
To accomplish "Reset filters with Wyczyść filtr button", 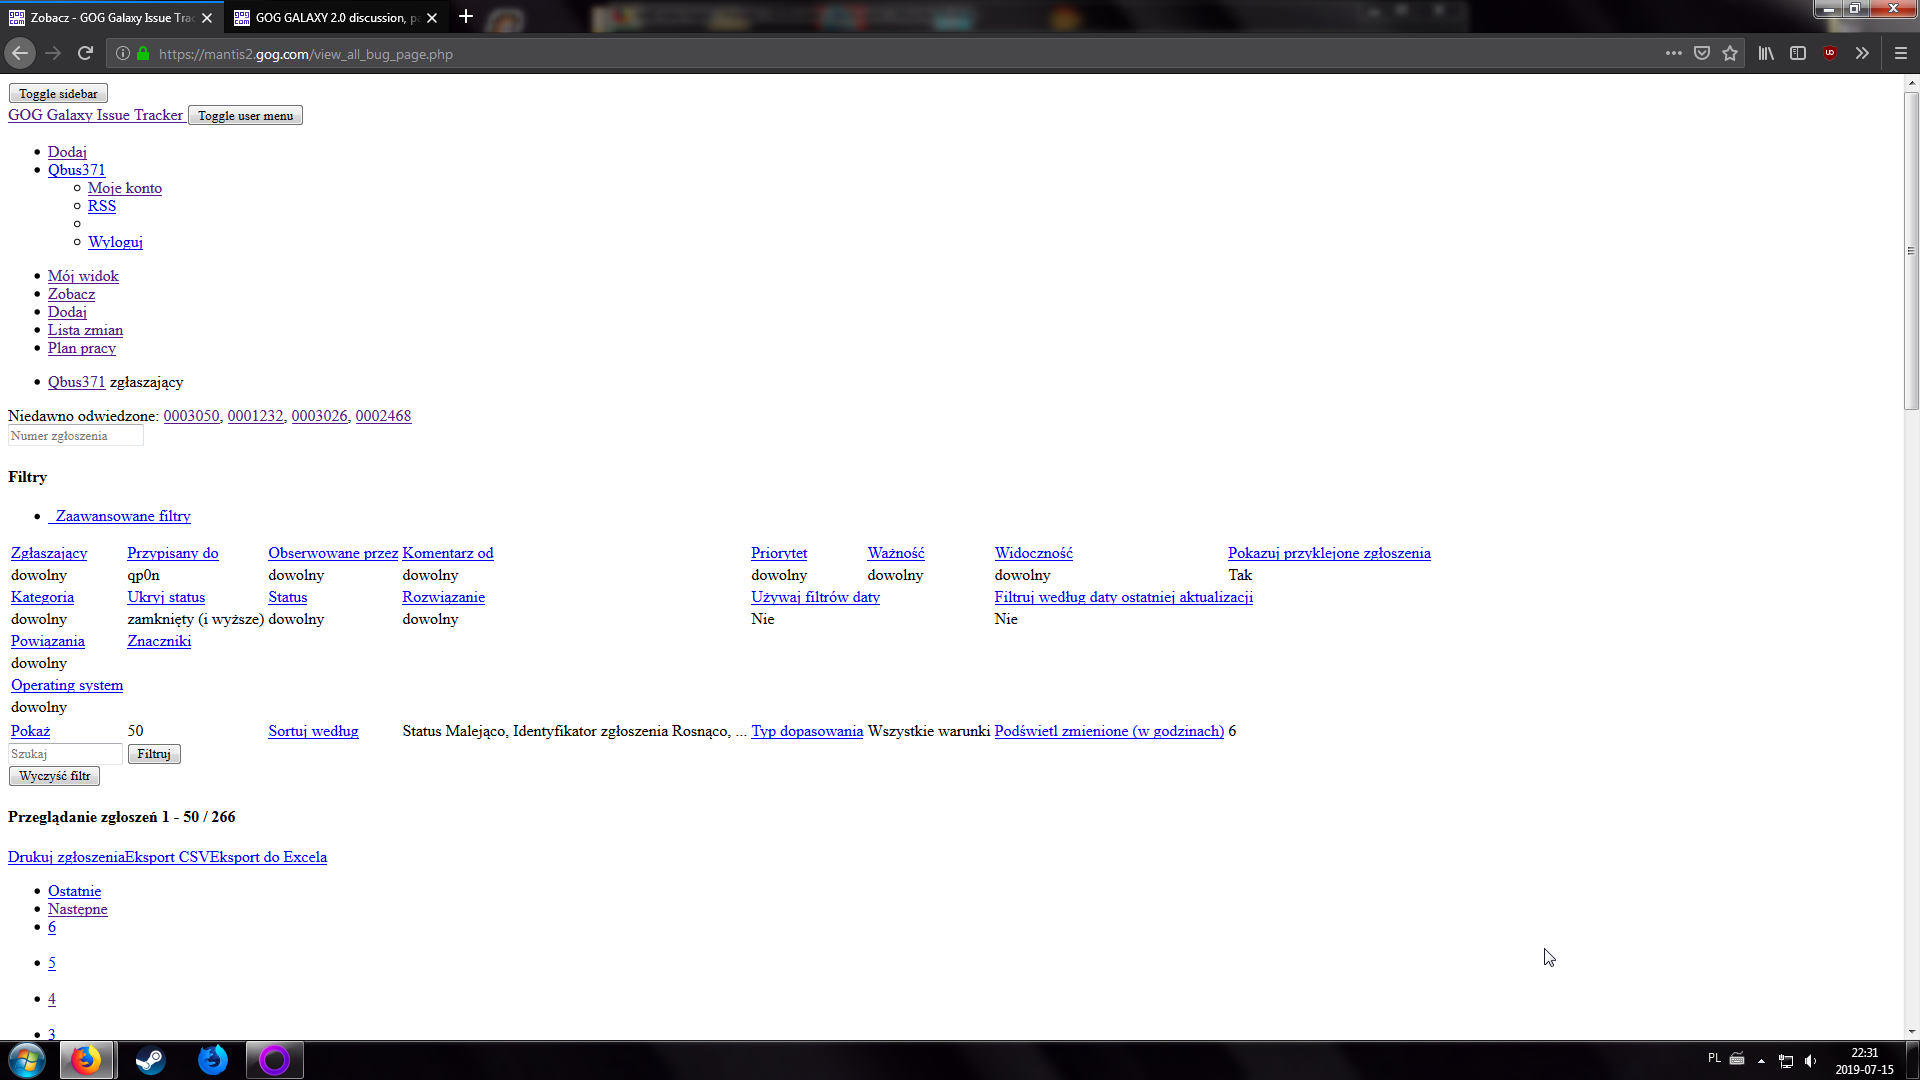I will (54, 776).
